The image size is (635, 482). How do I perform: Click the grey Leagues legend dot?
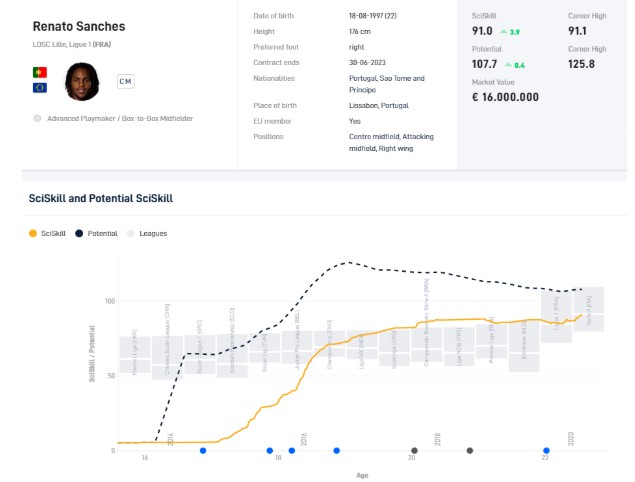[130, 233]
